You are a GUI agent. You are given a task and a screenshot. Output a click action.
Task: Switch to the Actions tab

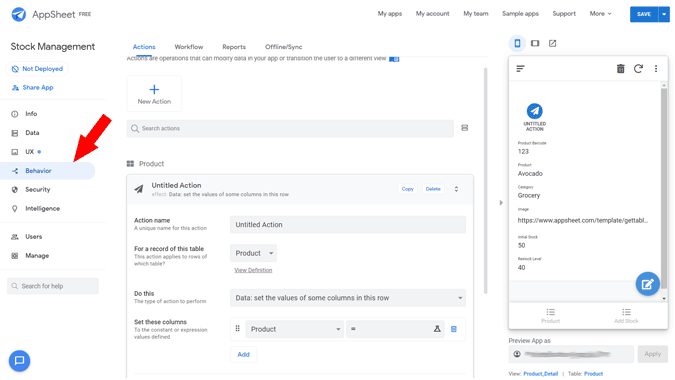144,47
